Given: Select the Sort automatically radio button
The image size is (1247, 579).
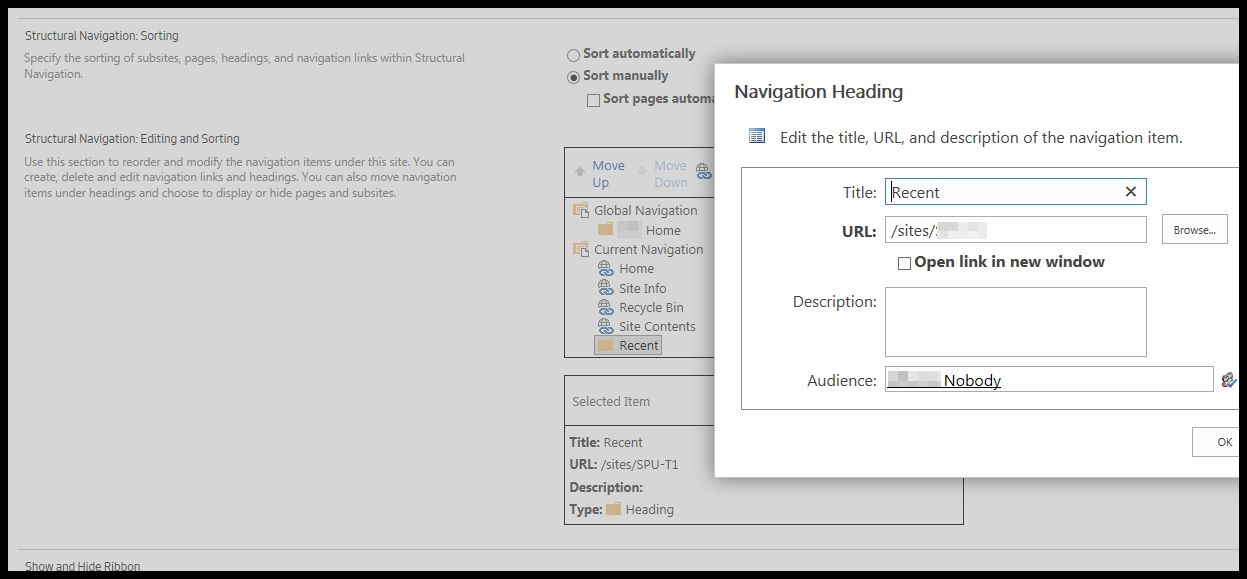Looking at the screenshot, I should (573, 53).
